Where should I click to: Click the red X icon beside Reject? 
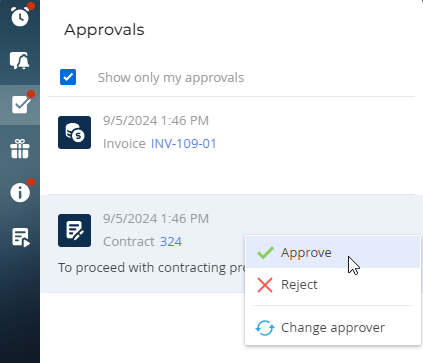point(265,285)
